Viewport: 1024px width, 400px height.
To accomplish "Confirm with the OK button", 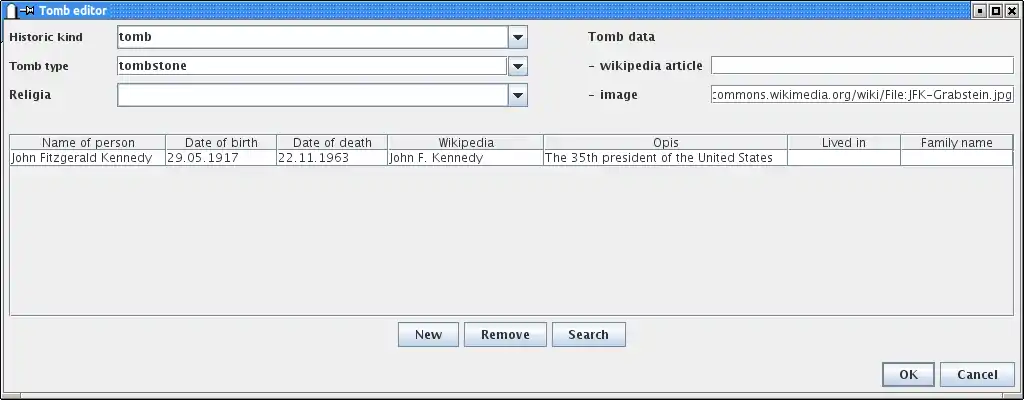I will coord(908,374).
